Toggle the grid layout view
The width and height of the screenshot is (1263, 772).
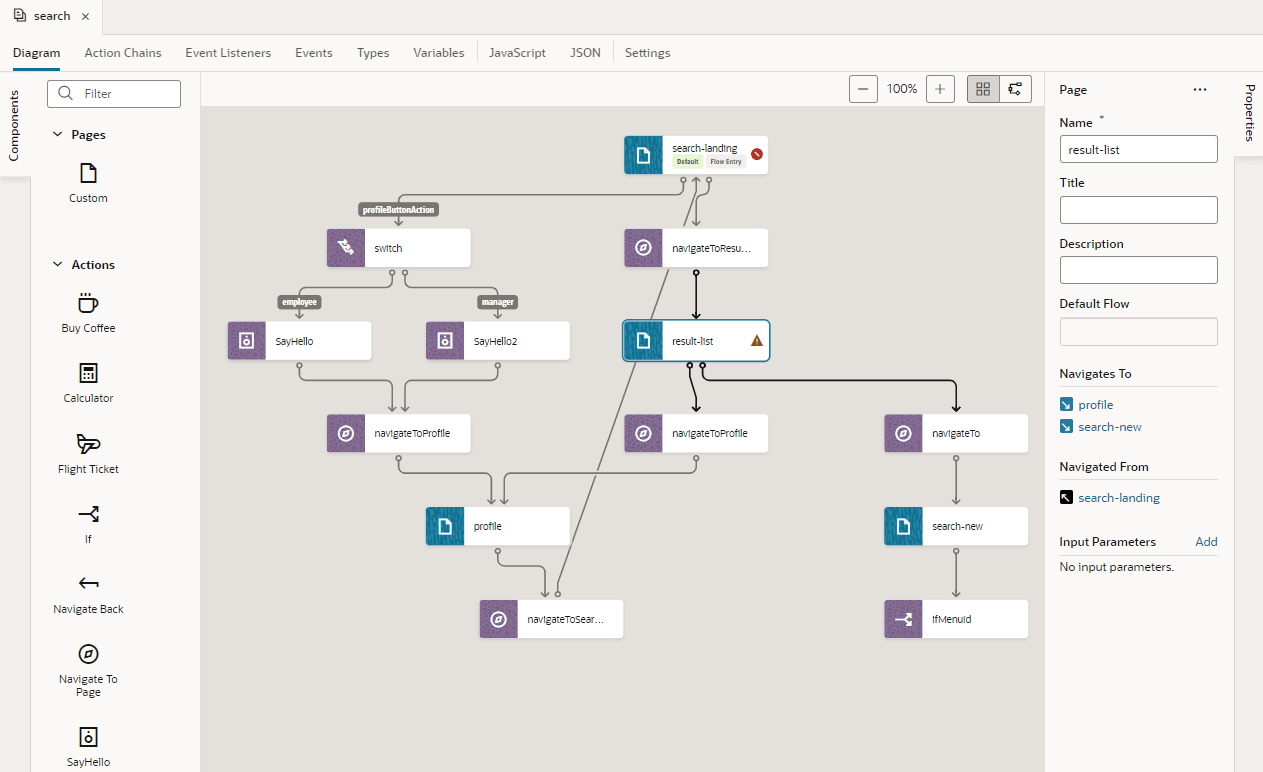(x=982, y=88)
